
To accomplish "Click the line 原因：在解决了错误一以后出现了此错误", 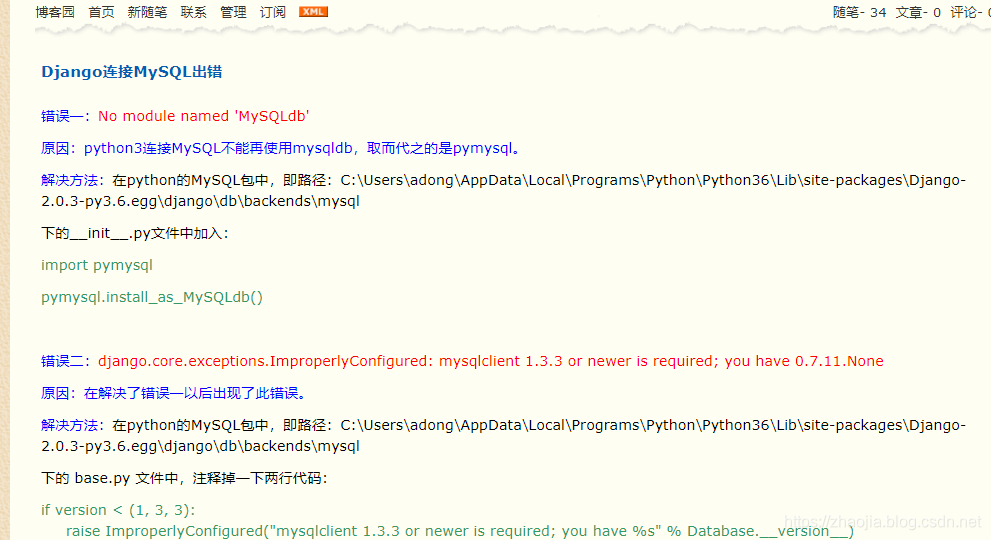I will point(175,393).
